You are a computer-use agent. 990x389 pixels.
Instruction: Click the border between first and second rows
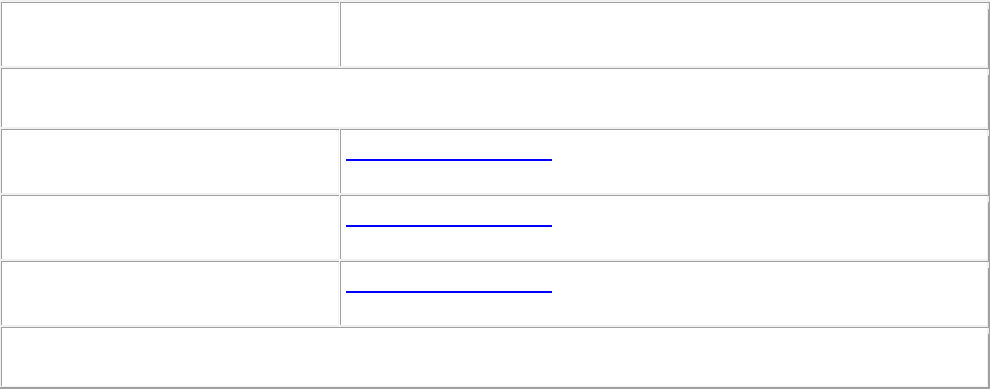coord(494,67)
